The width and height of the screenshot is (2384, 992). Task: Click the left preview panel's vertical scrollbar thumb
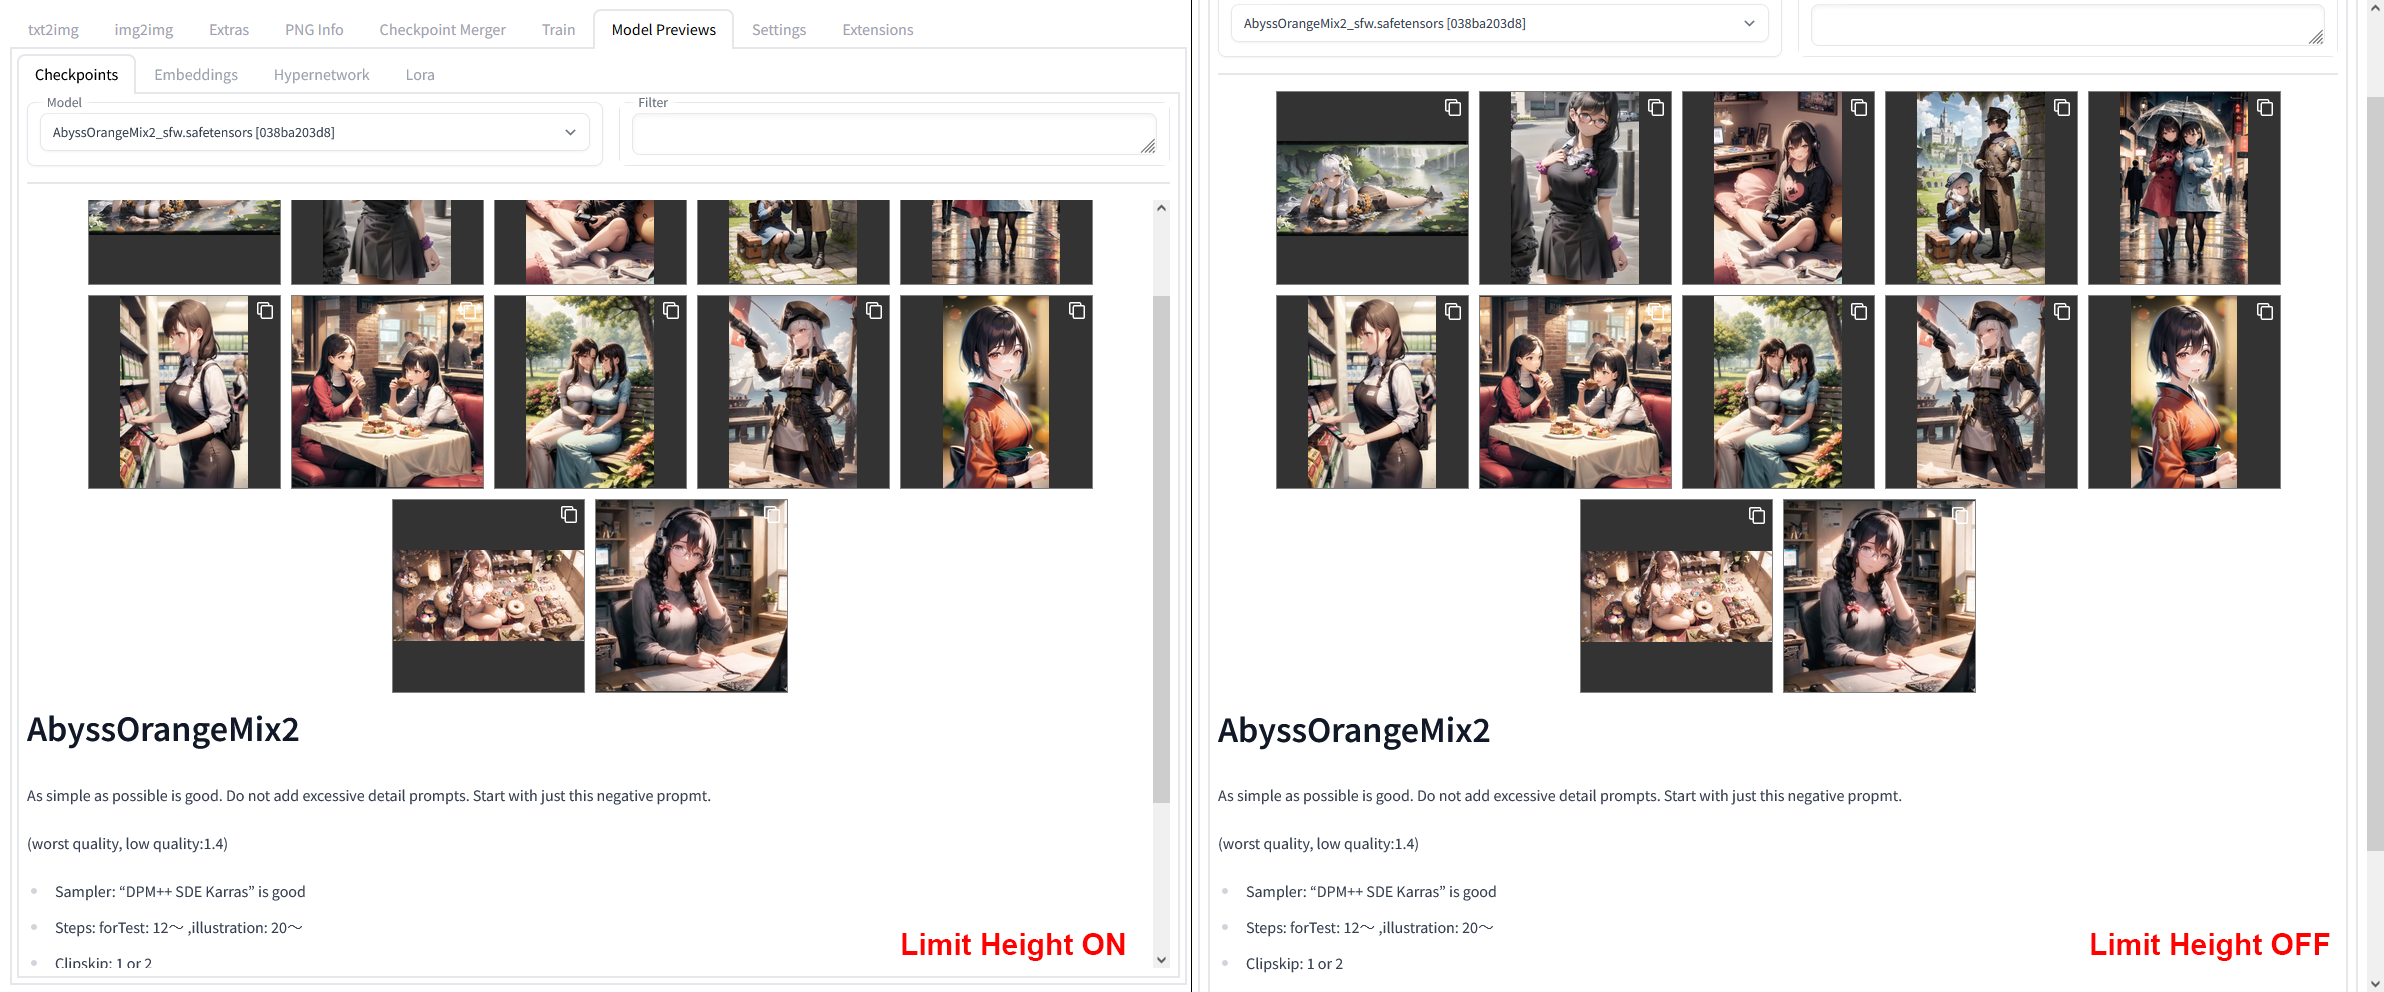pyautogui.click(x=1161, y=548)
